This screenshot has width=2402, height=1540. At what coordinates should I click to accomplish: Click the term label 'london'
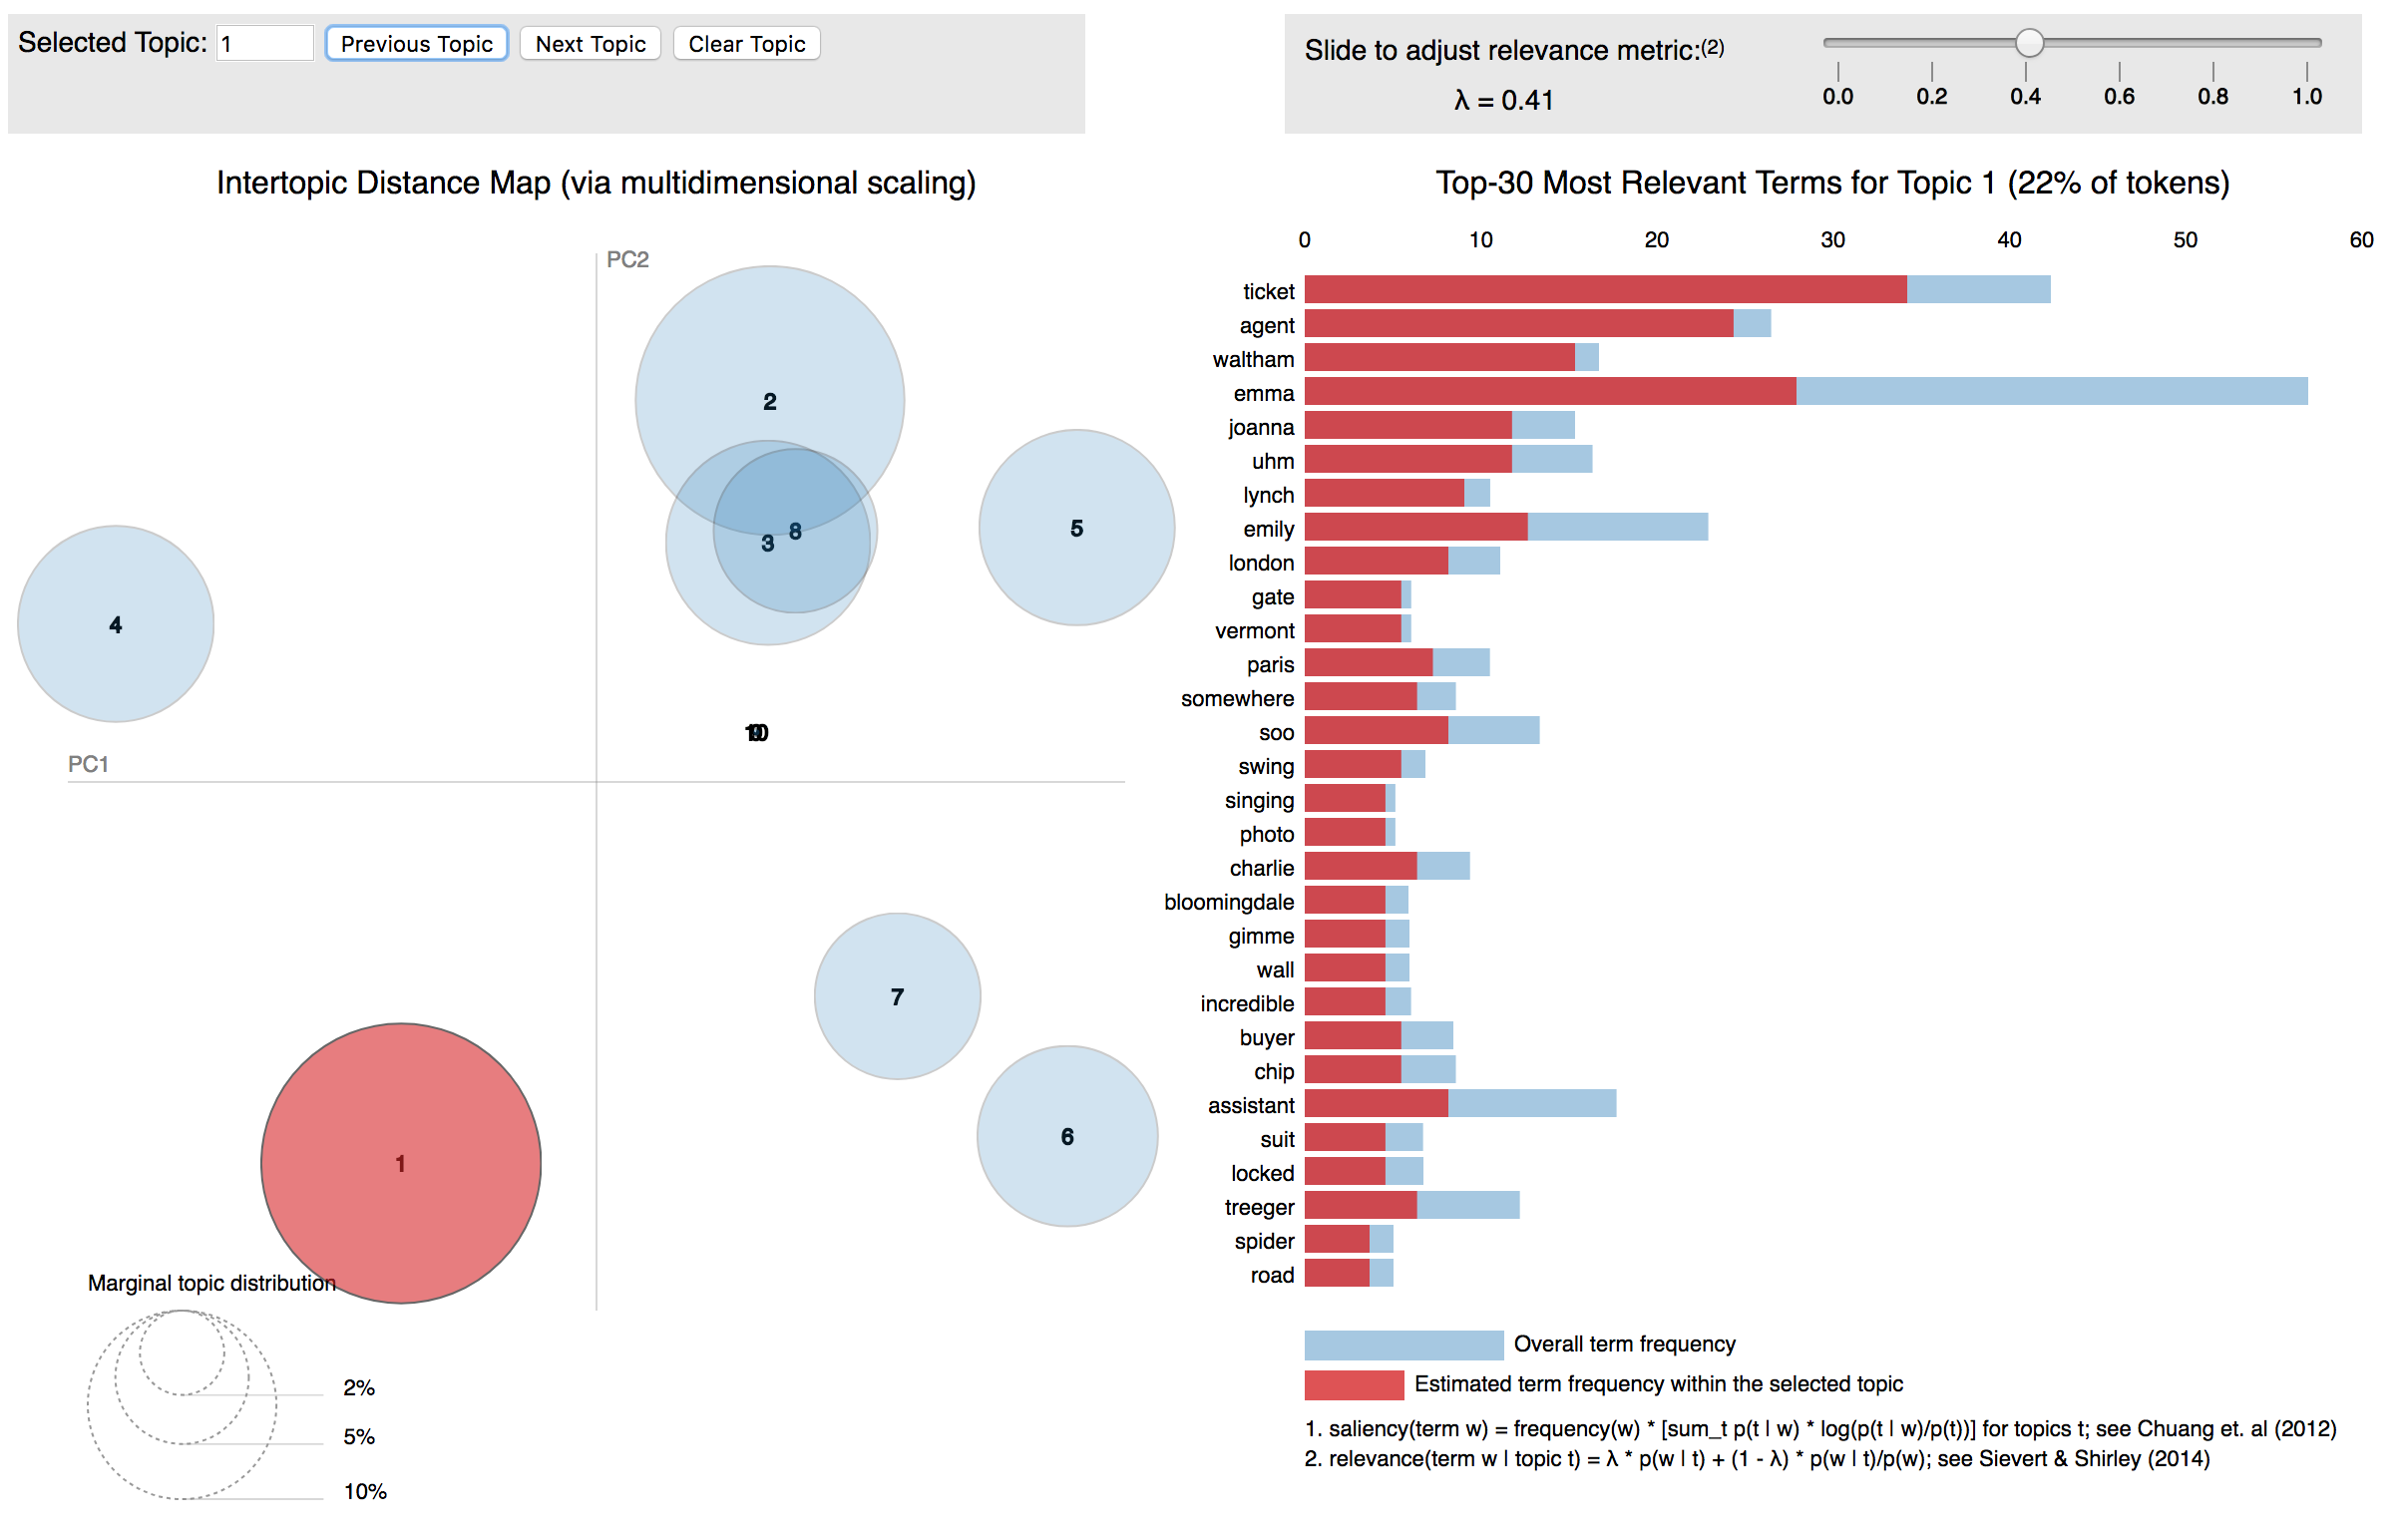[x=1261, y=562]
